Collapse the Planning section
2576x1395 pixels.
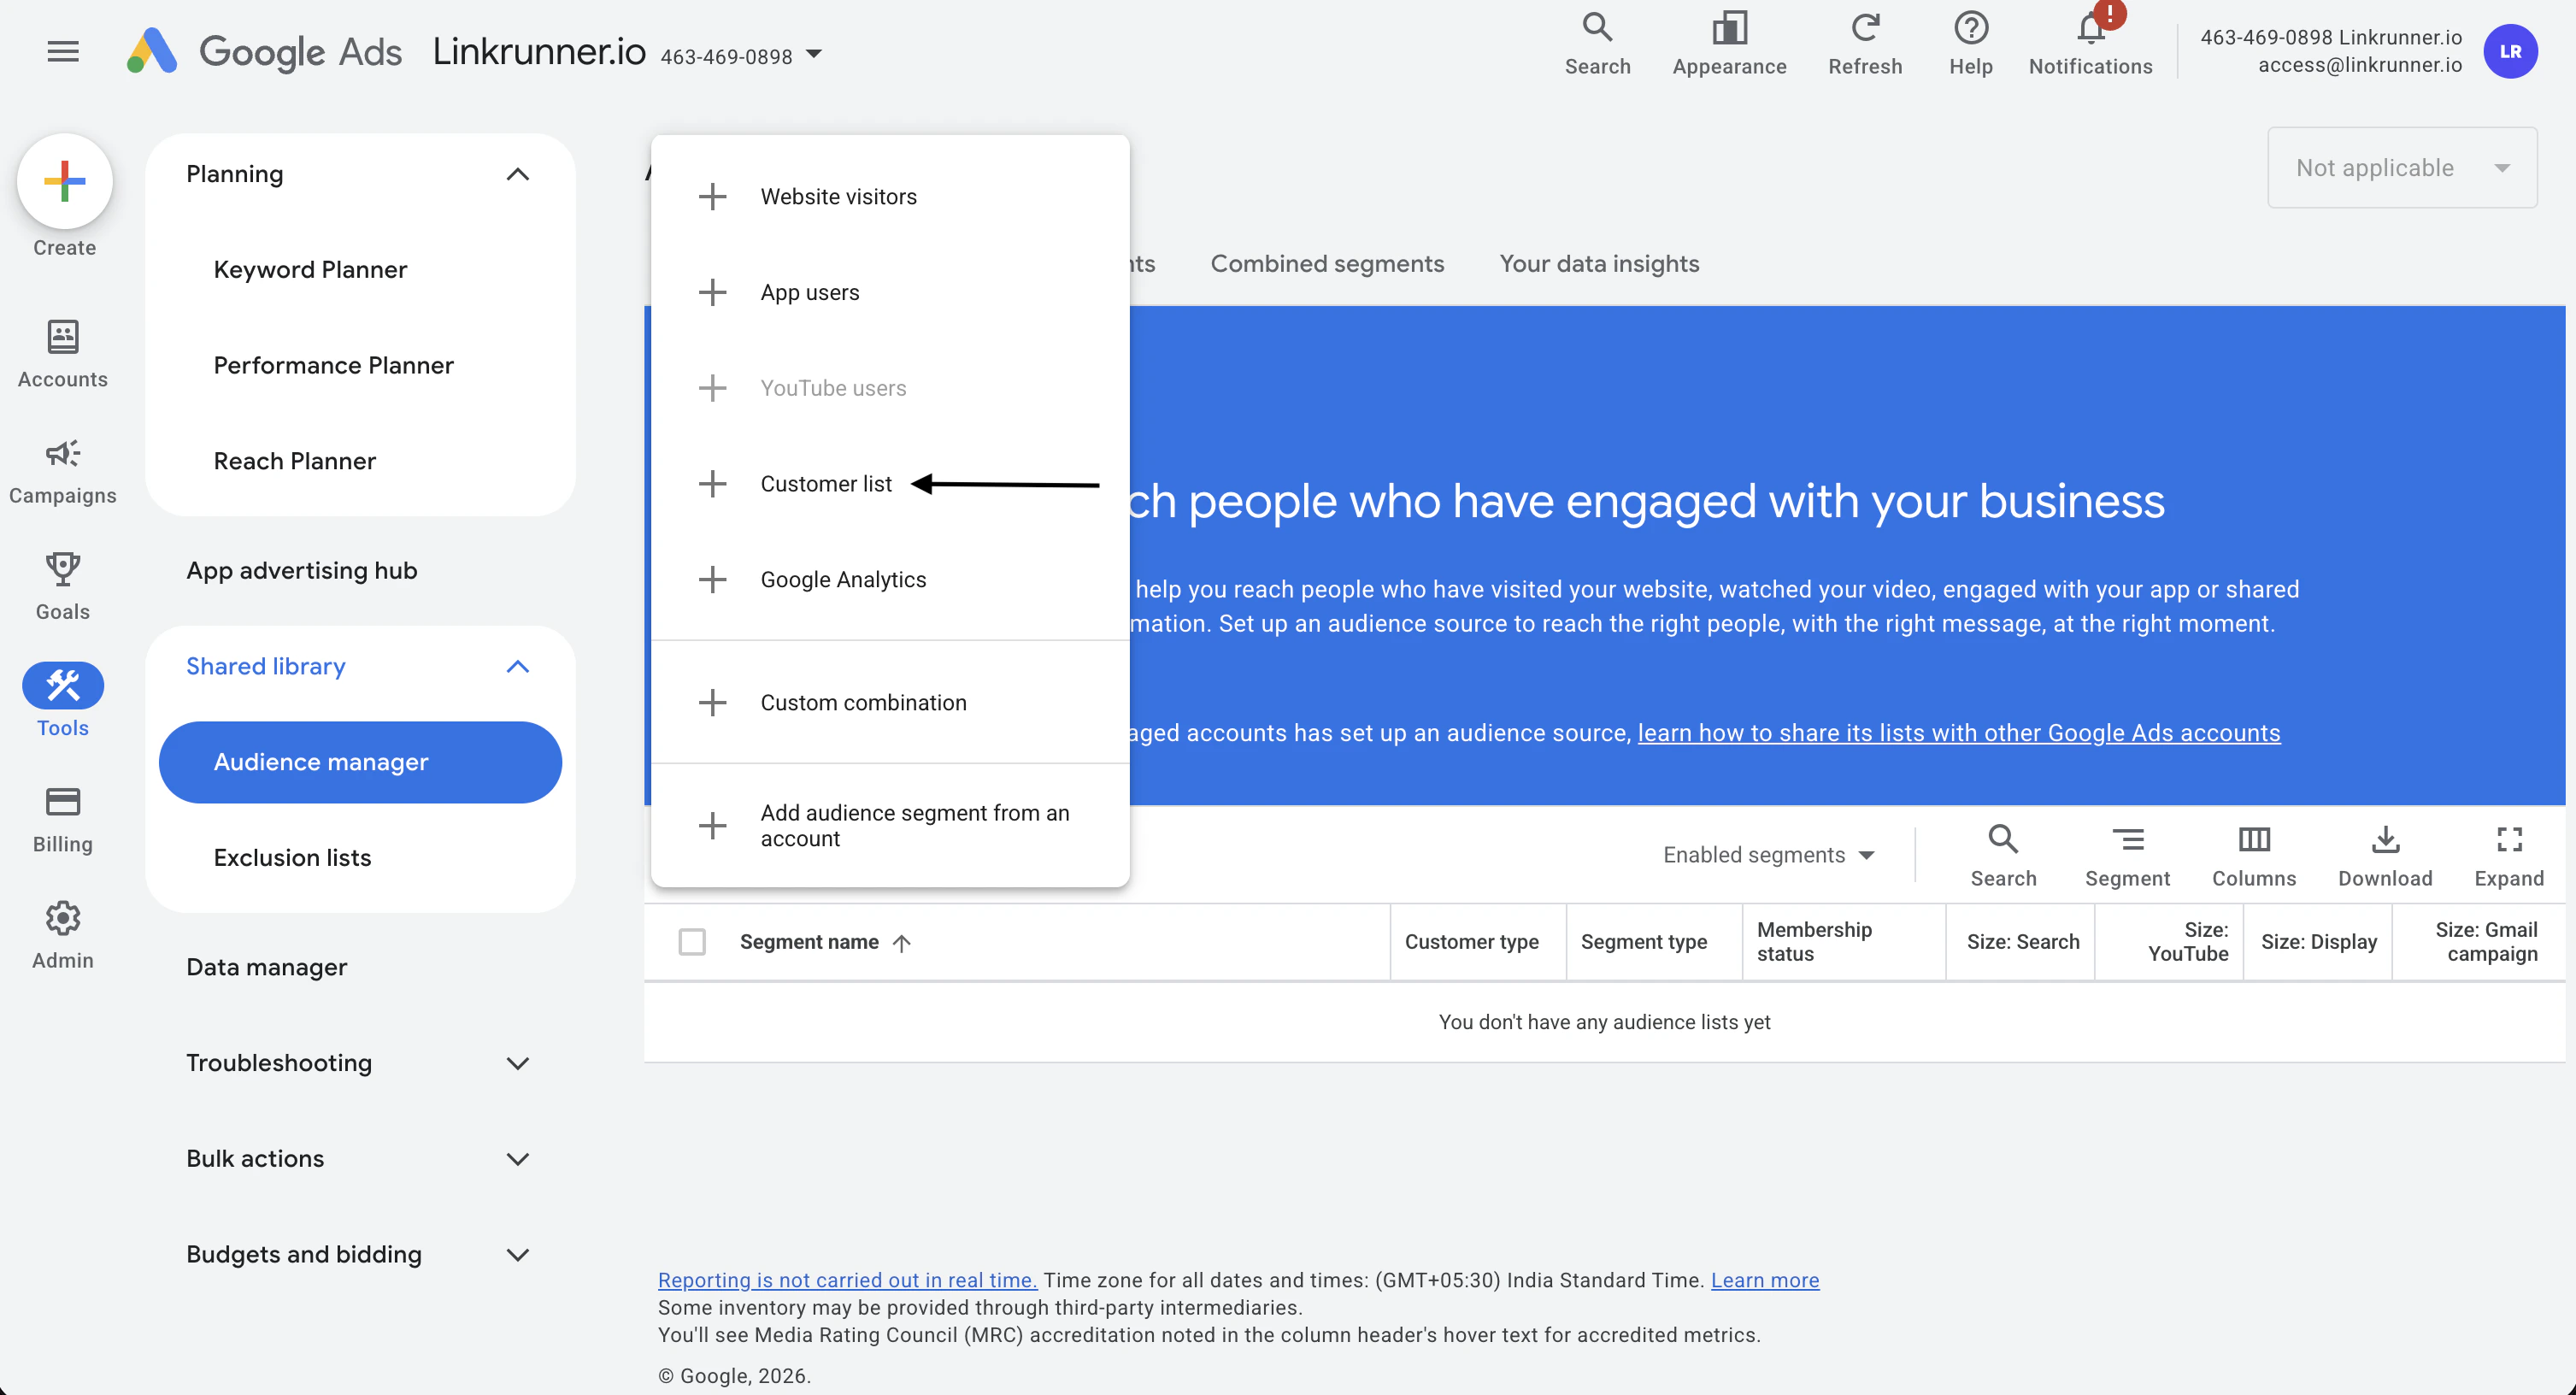(x=517, y=174)
